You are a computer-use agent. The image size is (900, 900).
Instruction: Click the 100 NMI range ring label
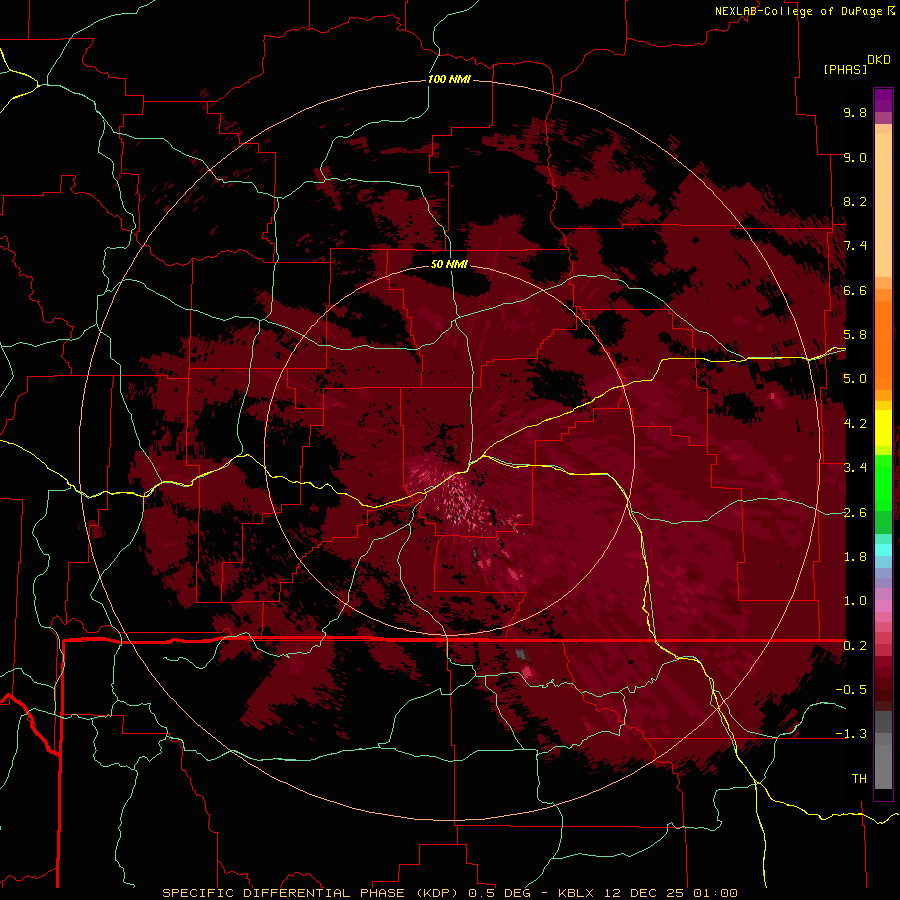tap(449, 79)
